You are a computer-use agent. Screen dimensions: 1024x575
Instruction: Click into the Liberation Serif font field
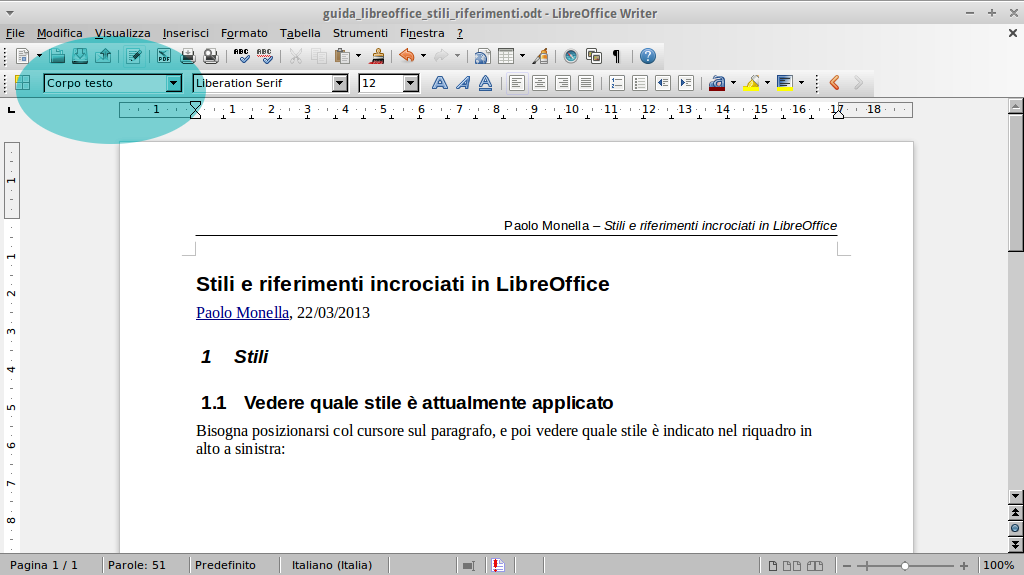click(x=263, y=83)
